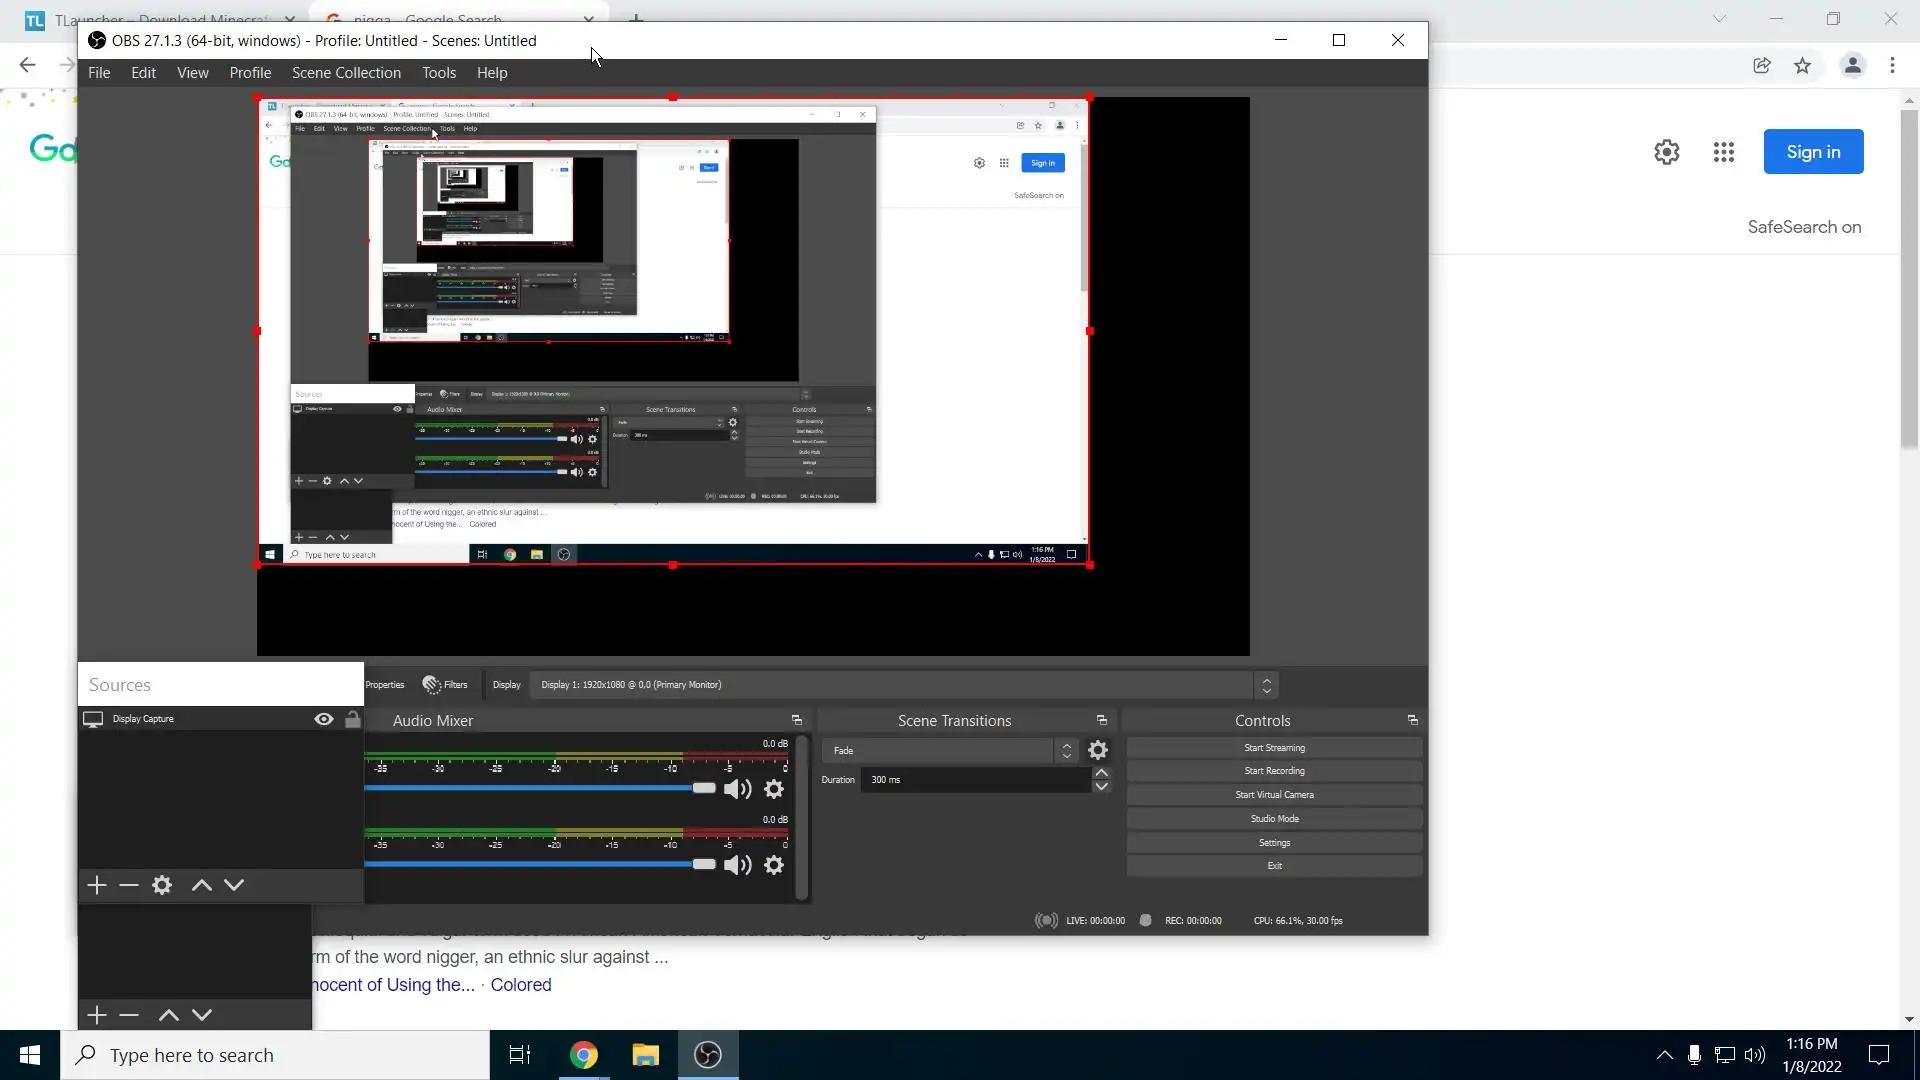The height and width of the screenshot is (1080, 1920).
Task: Open first audio track settings gear
Action: click(774, 789)
